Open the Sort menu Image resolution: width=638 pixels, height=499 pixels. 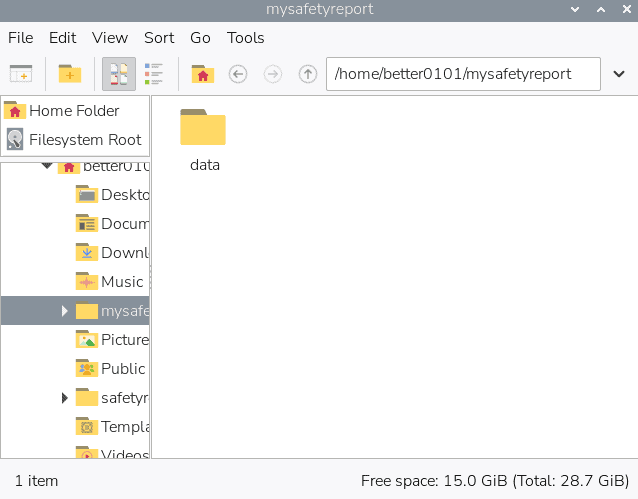pyautogui.click(x=159, y=38)
